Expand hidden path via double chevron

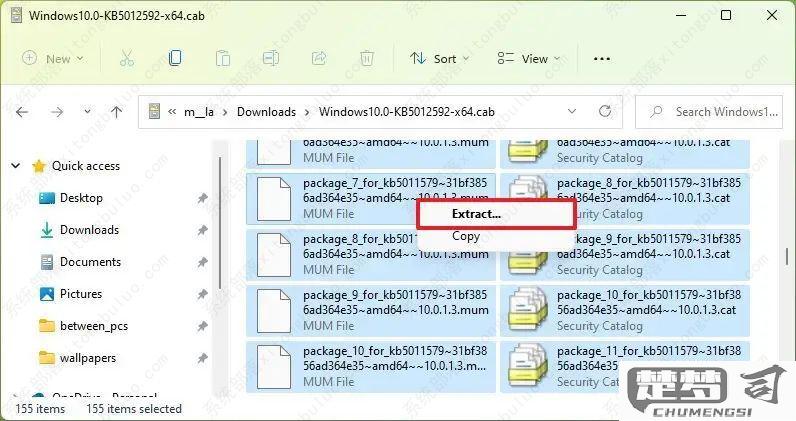coord(172,112)
